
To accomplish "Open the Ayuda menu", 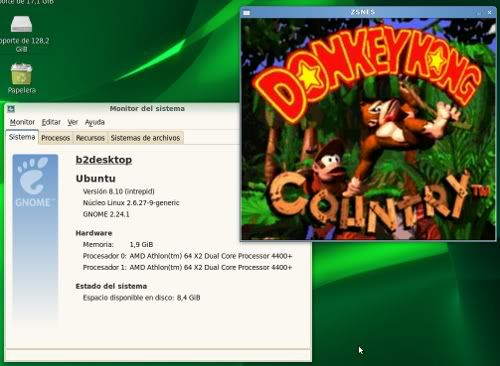I will 95,122.
